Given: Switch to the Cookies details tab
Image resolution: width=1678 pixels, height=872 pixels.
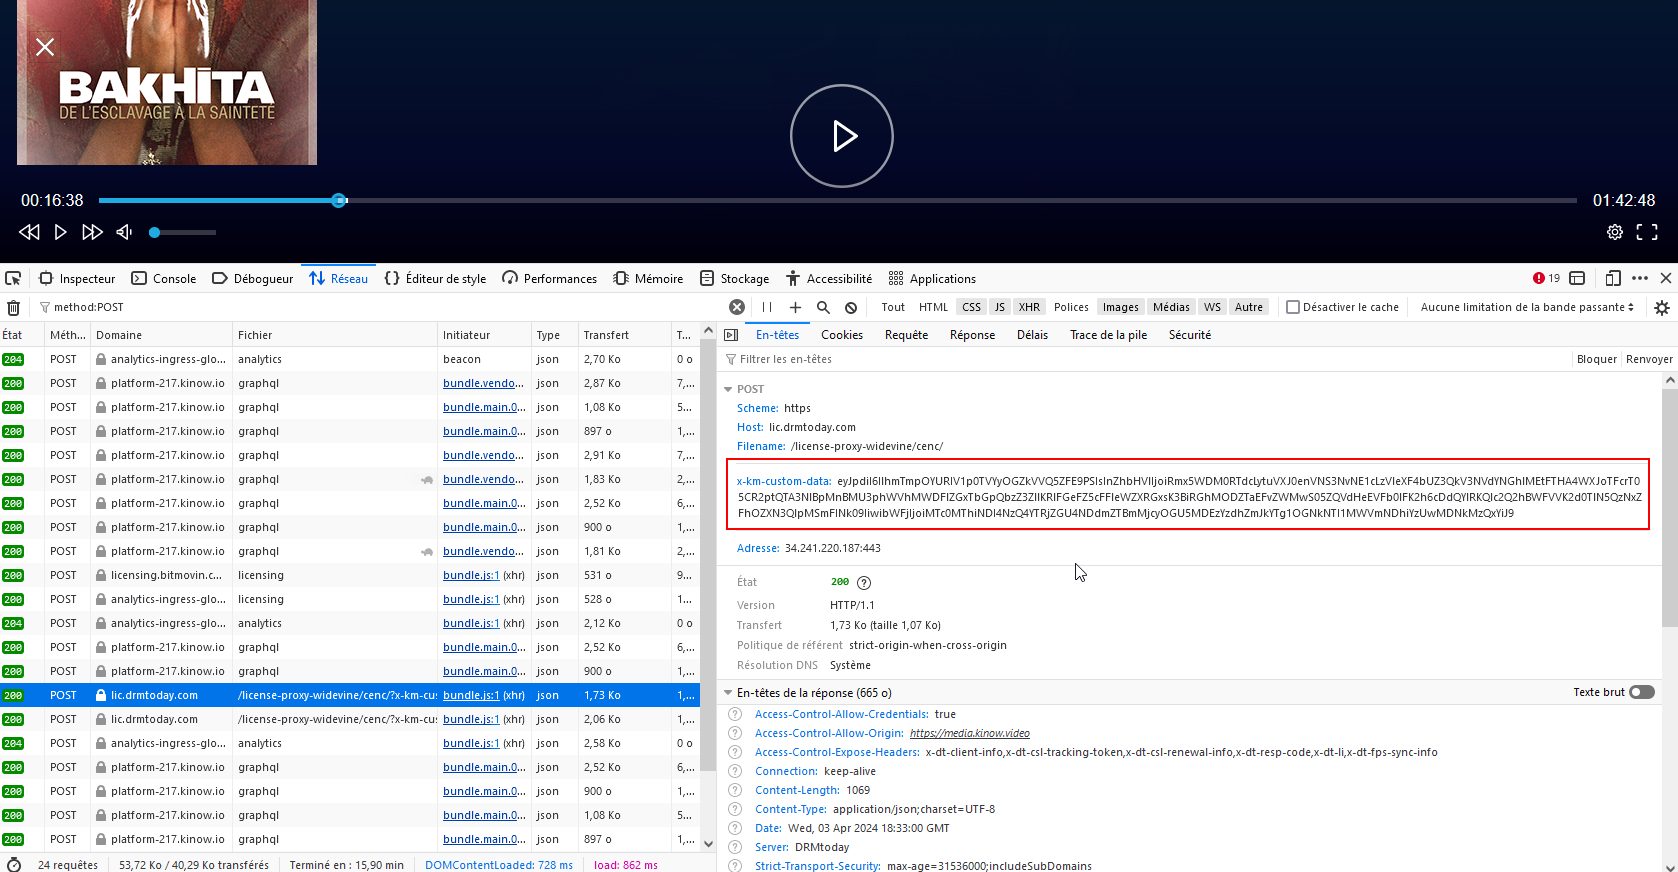Looking at the screenshot, I should (x=842, y=335).
